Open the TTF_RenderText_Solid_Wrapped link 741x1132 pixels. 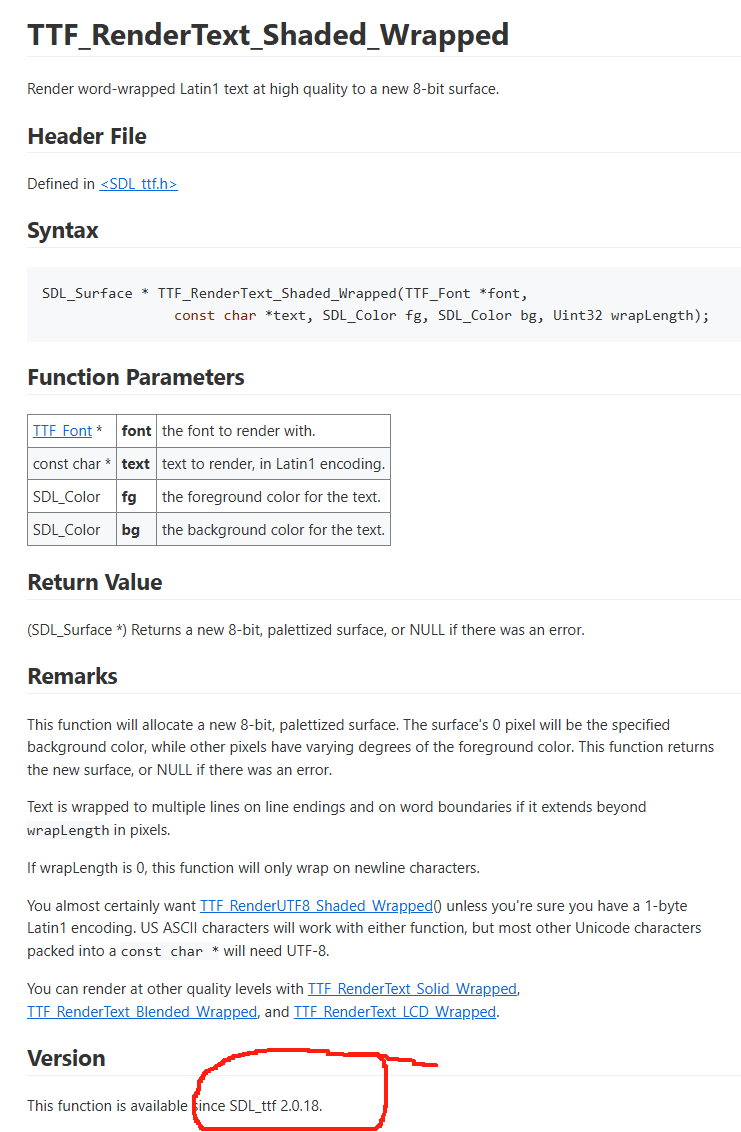pyautogui.click(x=412, y=989)
